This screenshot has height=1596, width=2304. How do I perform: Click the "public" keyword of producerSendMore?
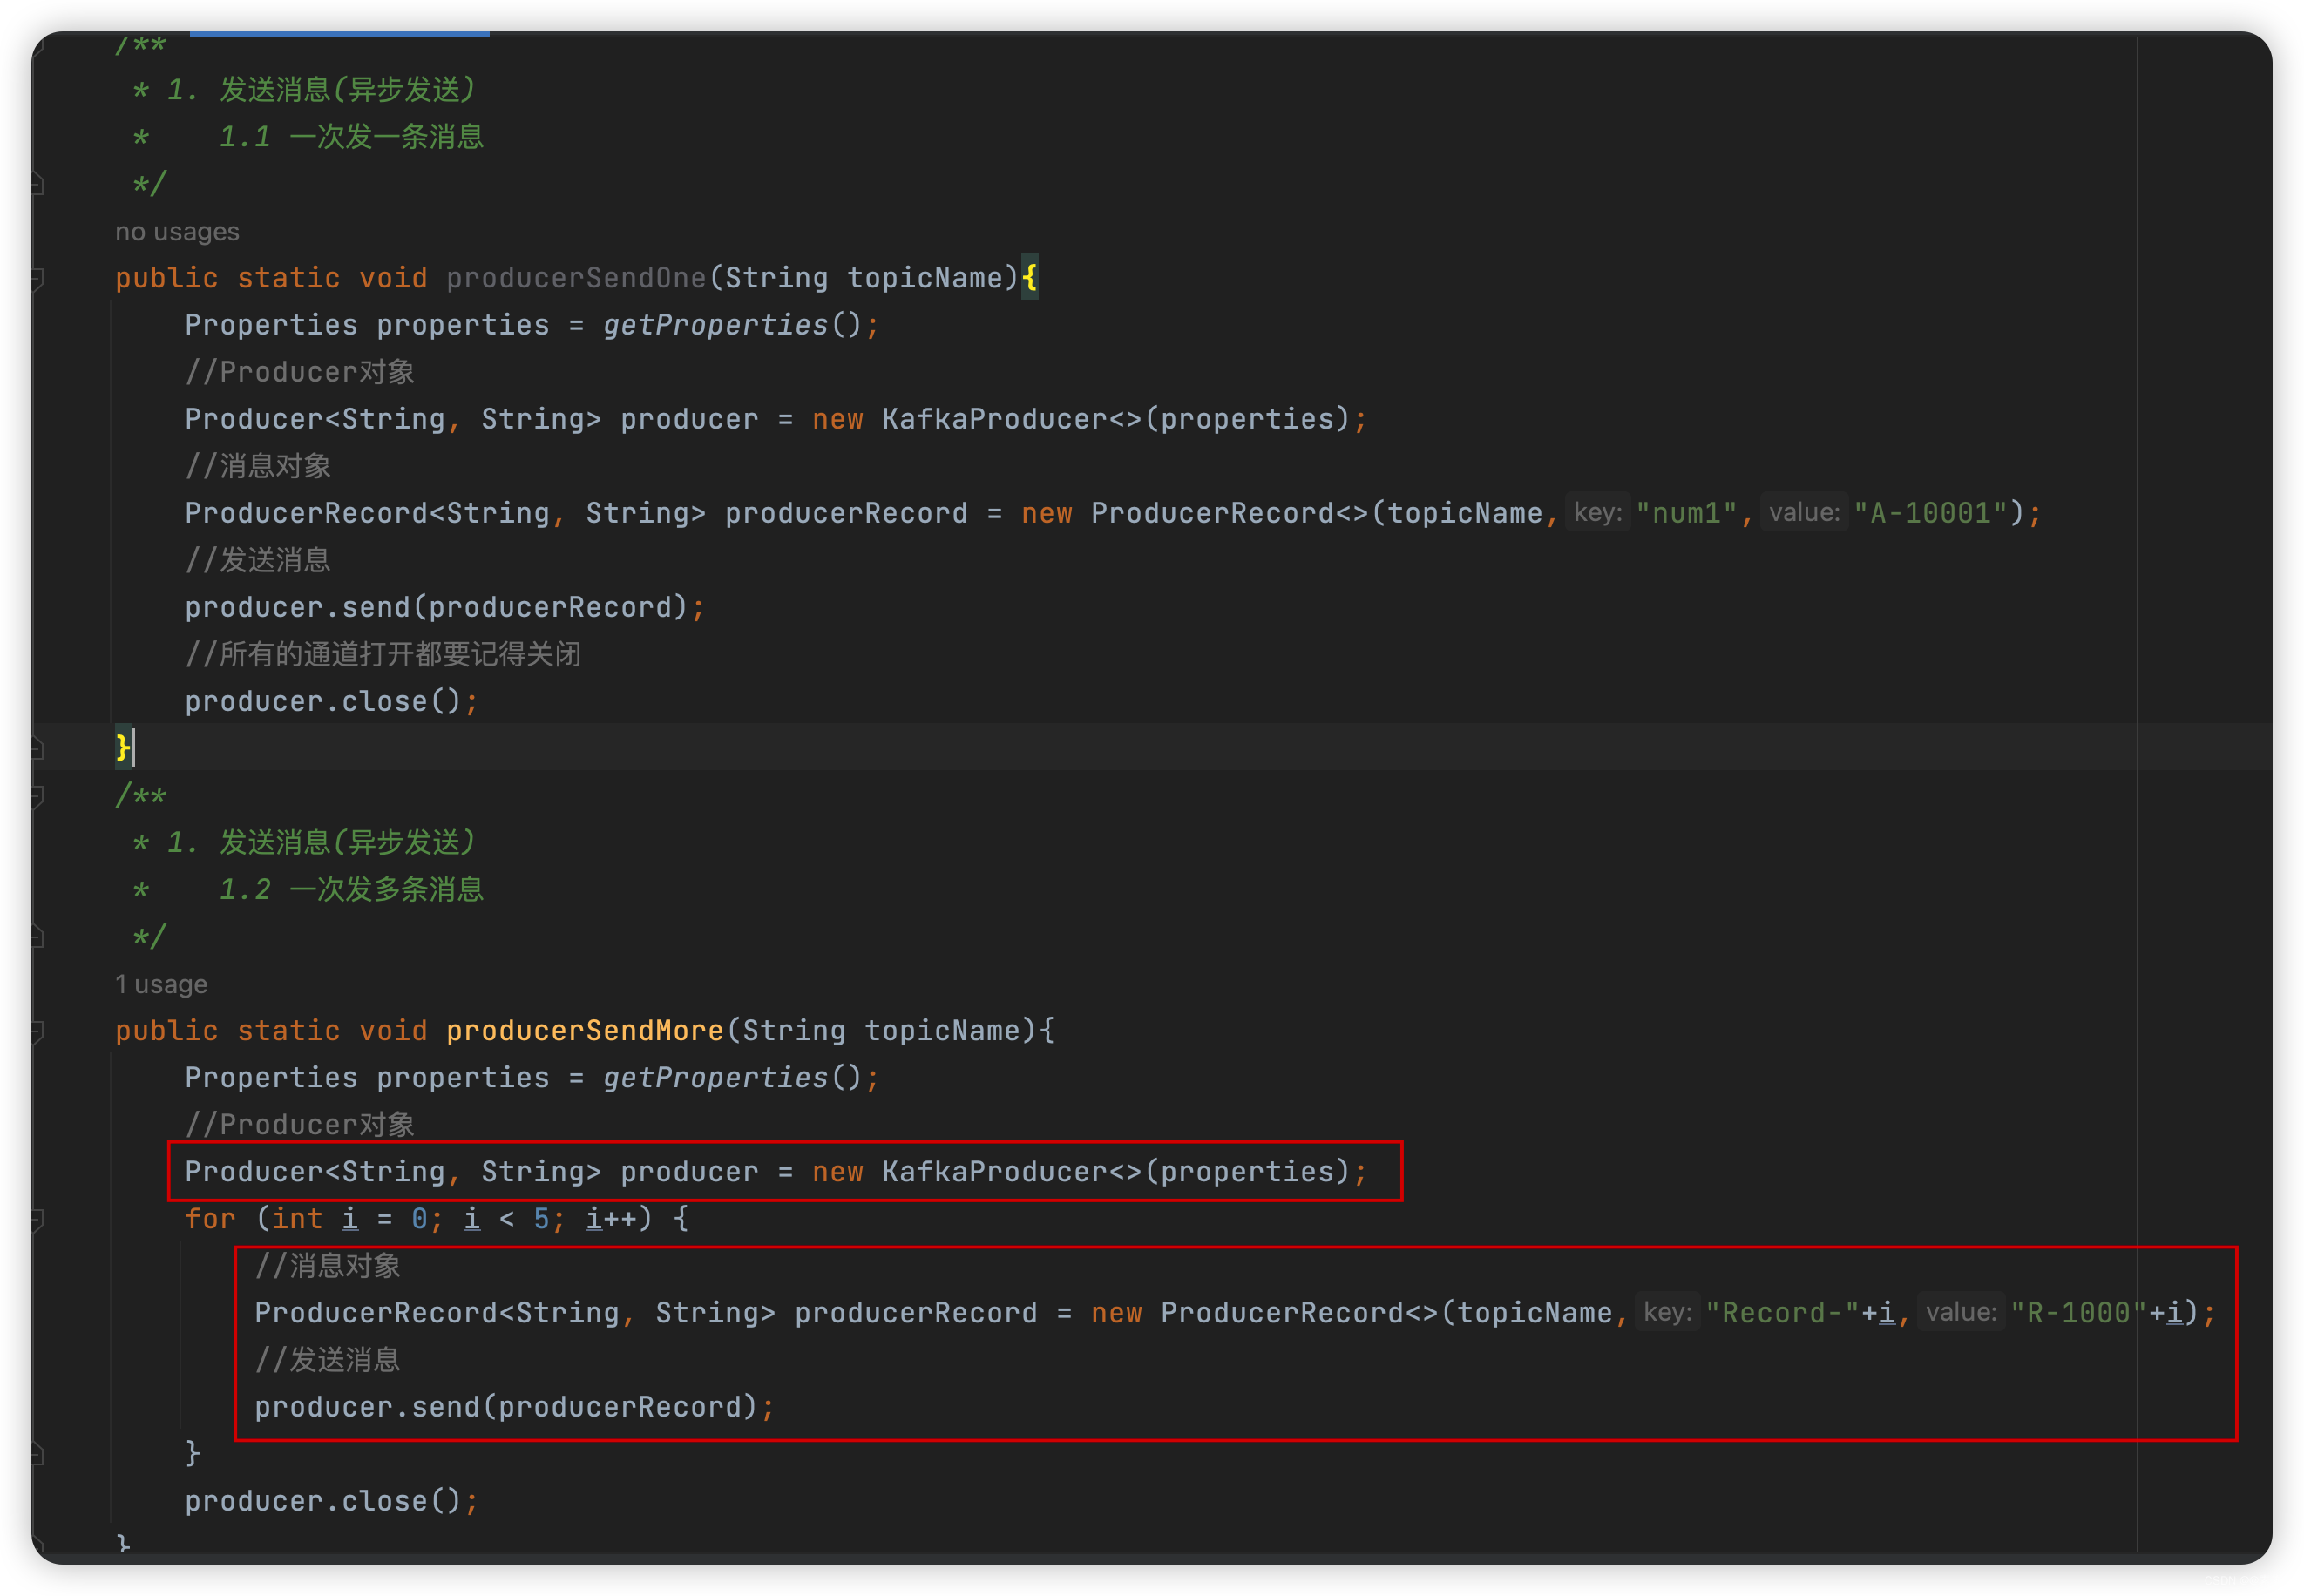pyautogui.click(x=166, y=1030)
